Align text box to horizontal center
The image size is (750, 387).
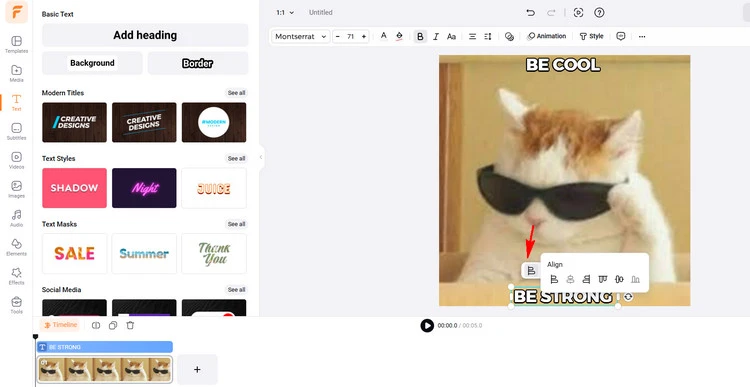[570, 279]
